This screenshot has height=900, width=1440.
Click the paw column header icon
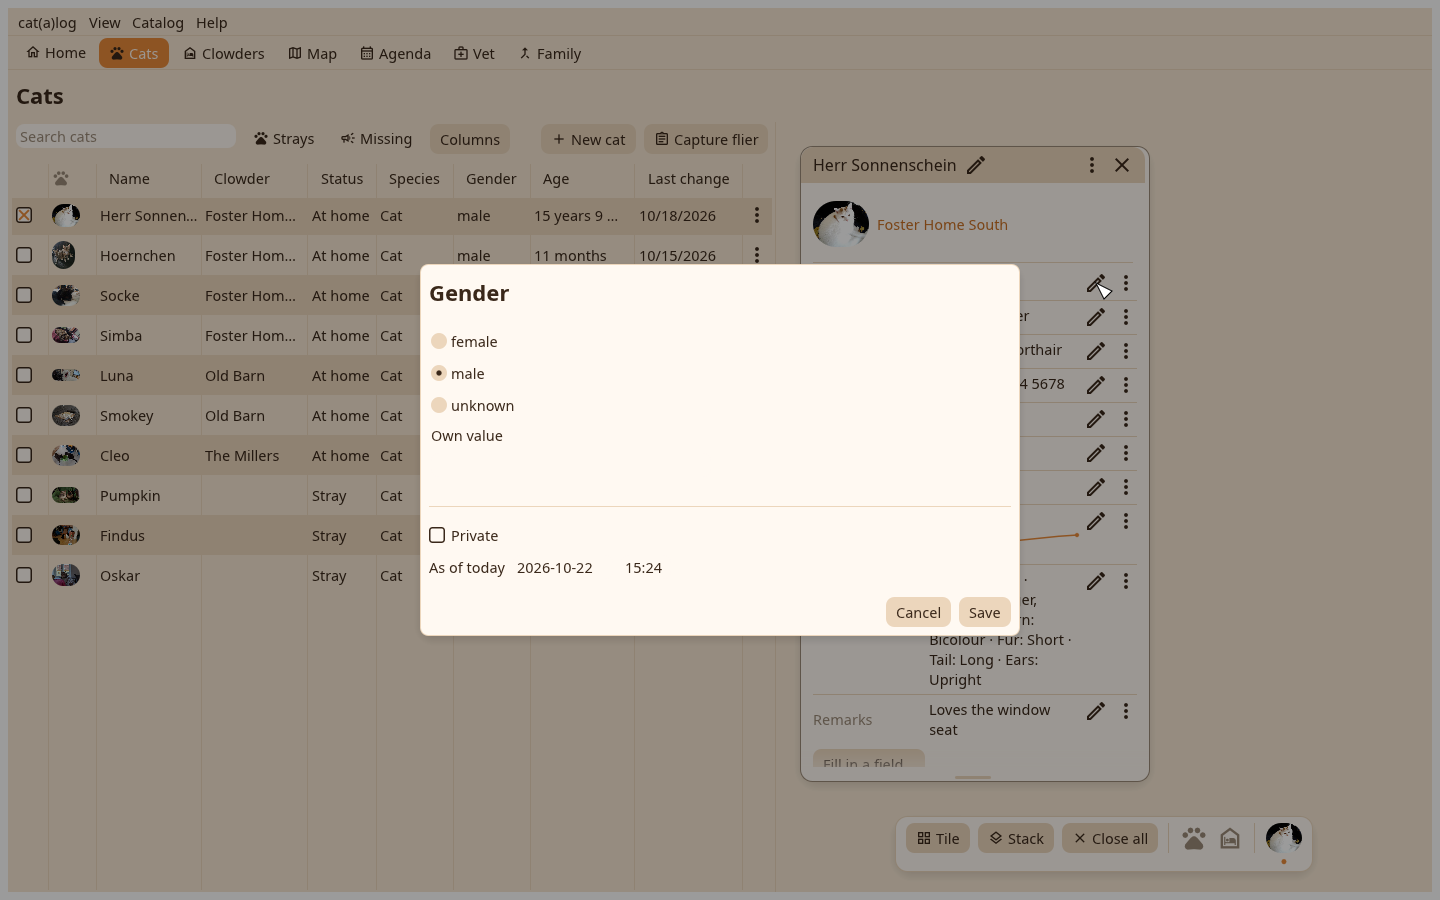click(61, 178)
